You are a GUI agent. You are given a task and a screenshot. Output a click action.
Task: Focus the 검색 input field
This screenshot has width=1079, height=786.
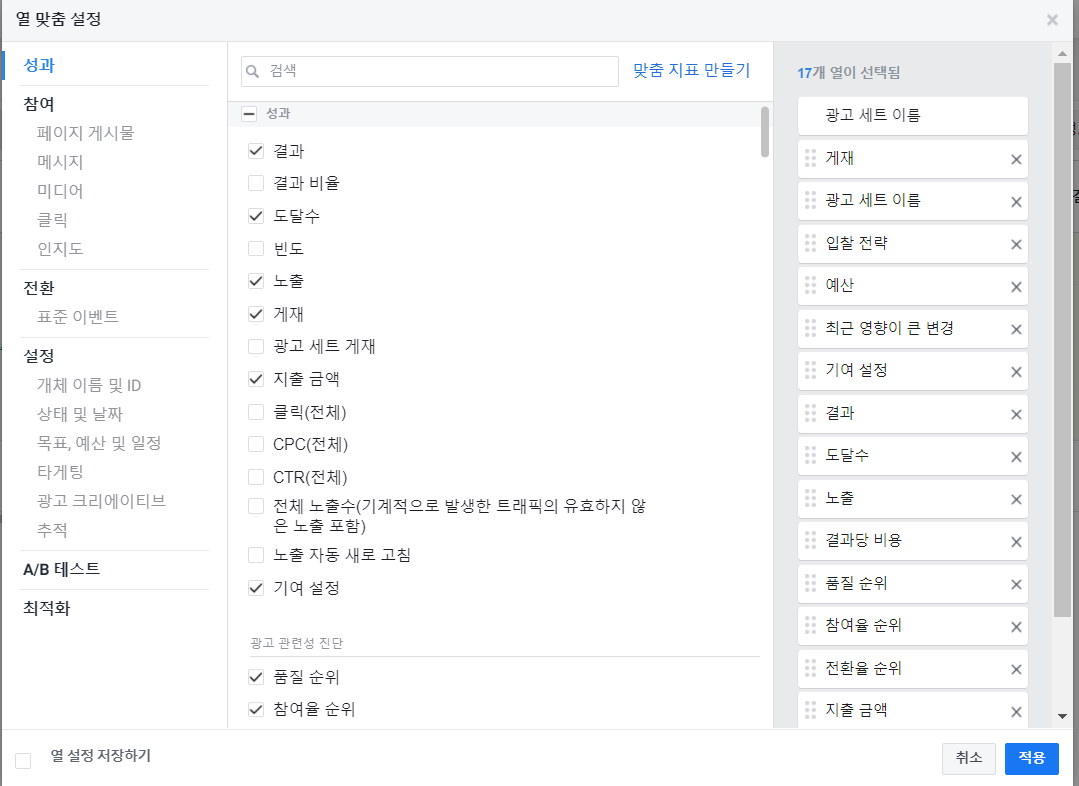coord(430,71)
